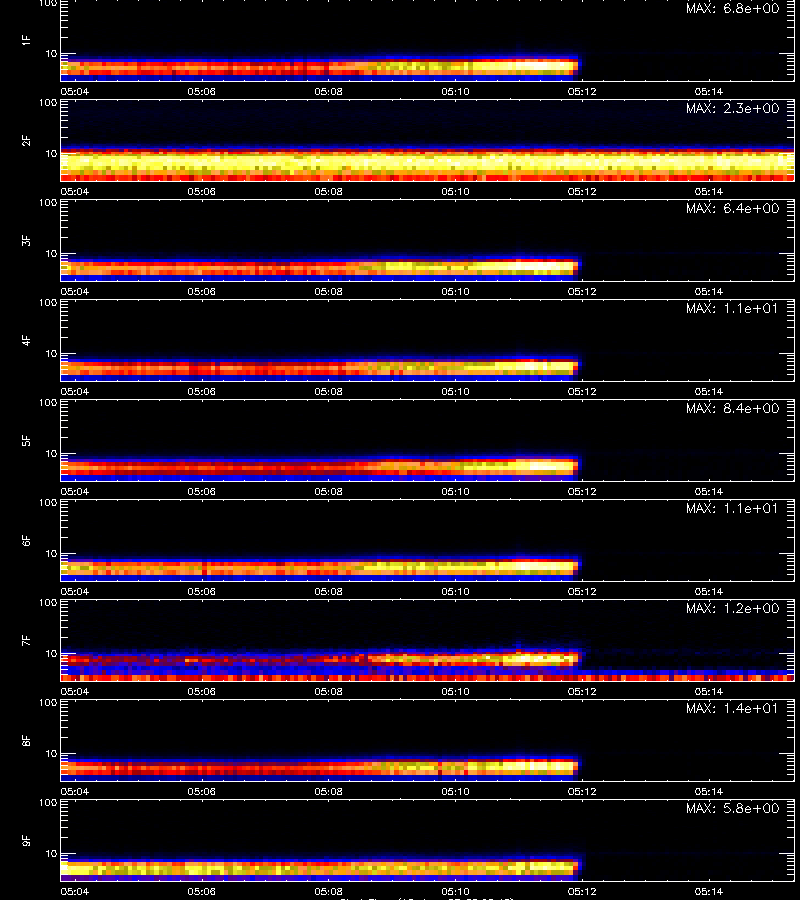
Task: Click the 05:12 tick label below the 1F panel
Action: 582,91
